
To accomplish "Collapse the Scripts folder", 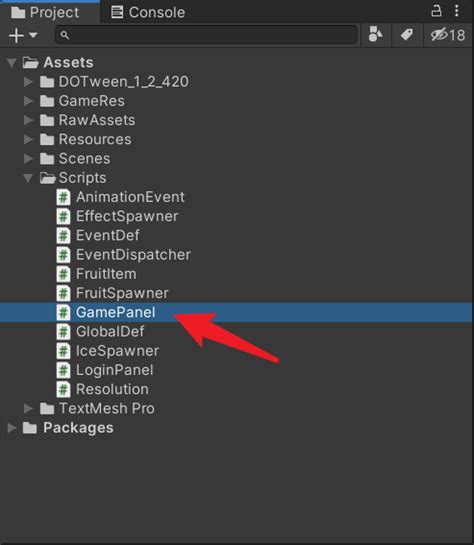I will click(x=28, y=178).
